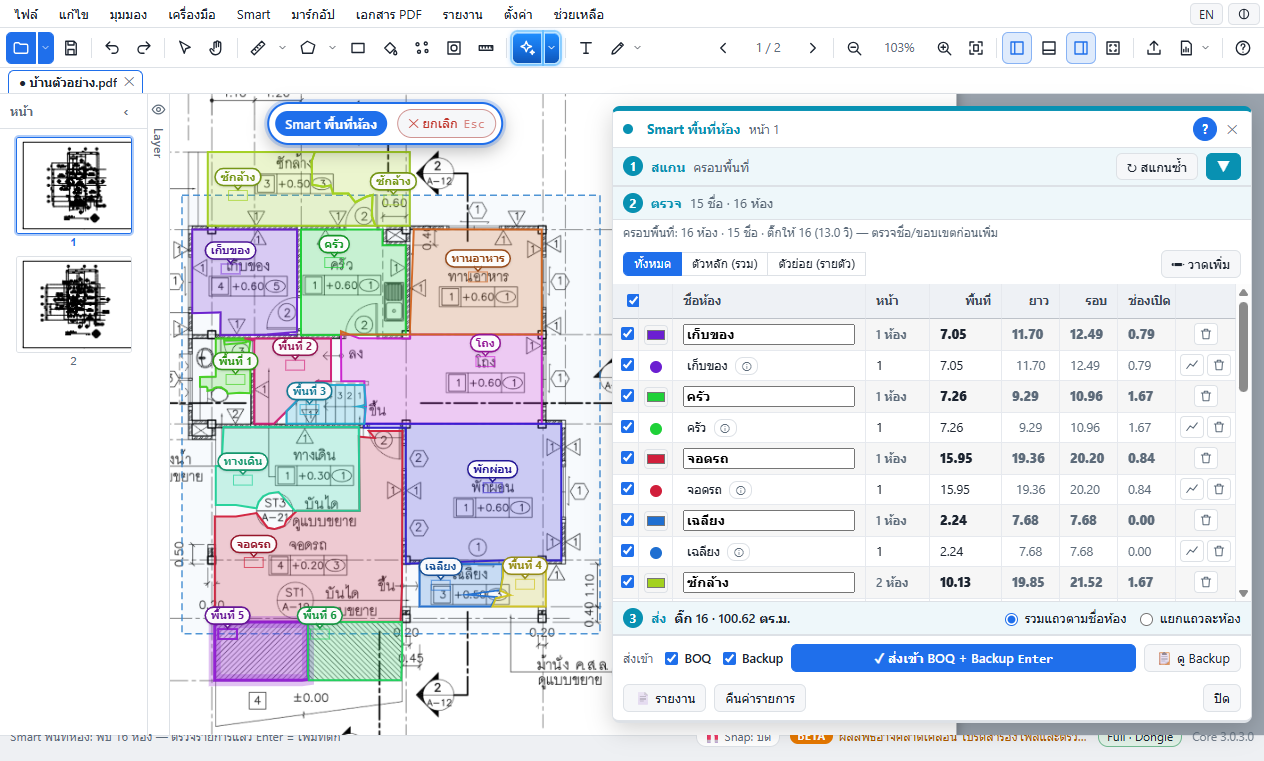Open the Smart tool dropdown arrow
Image resolution: width=1264 pixels, height=761 pixels.
point(551,48)
